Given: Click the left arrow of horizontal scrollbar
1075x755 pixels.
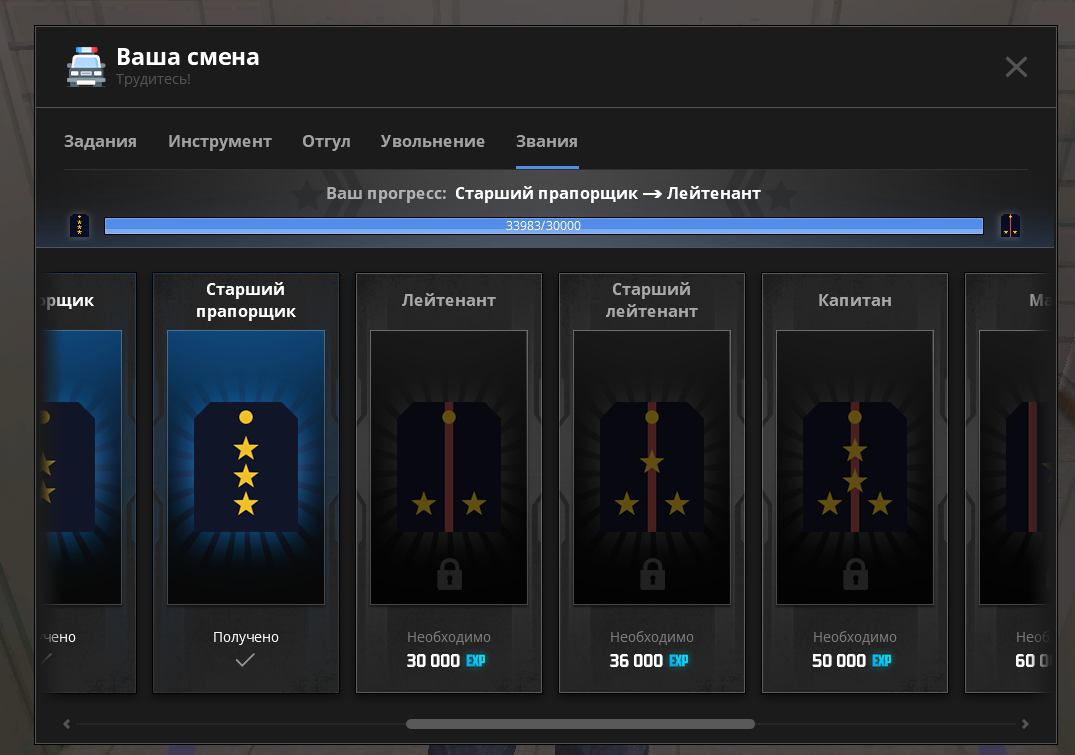Looking at the screenshot, I should pyautogui.click(x=67, y=723).
